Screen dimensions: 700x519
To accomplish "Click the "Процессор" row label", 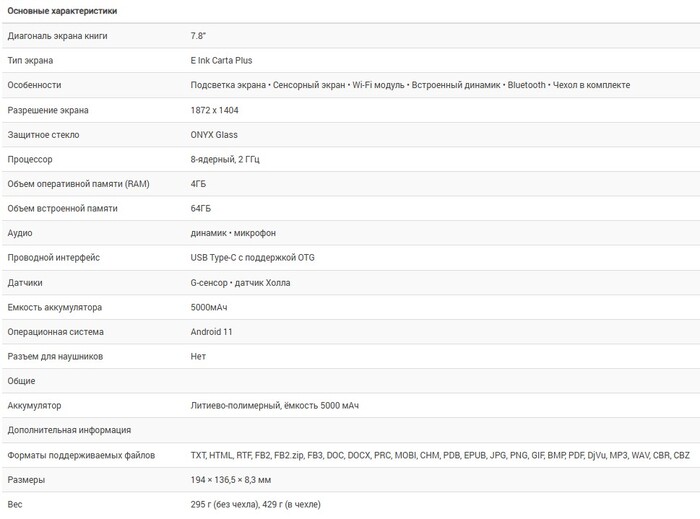I will tap(30, 159).
